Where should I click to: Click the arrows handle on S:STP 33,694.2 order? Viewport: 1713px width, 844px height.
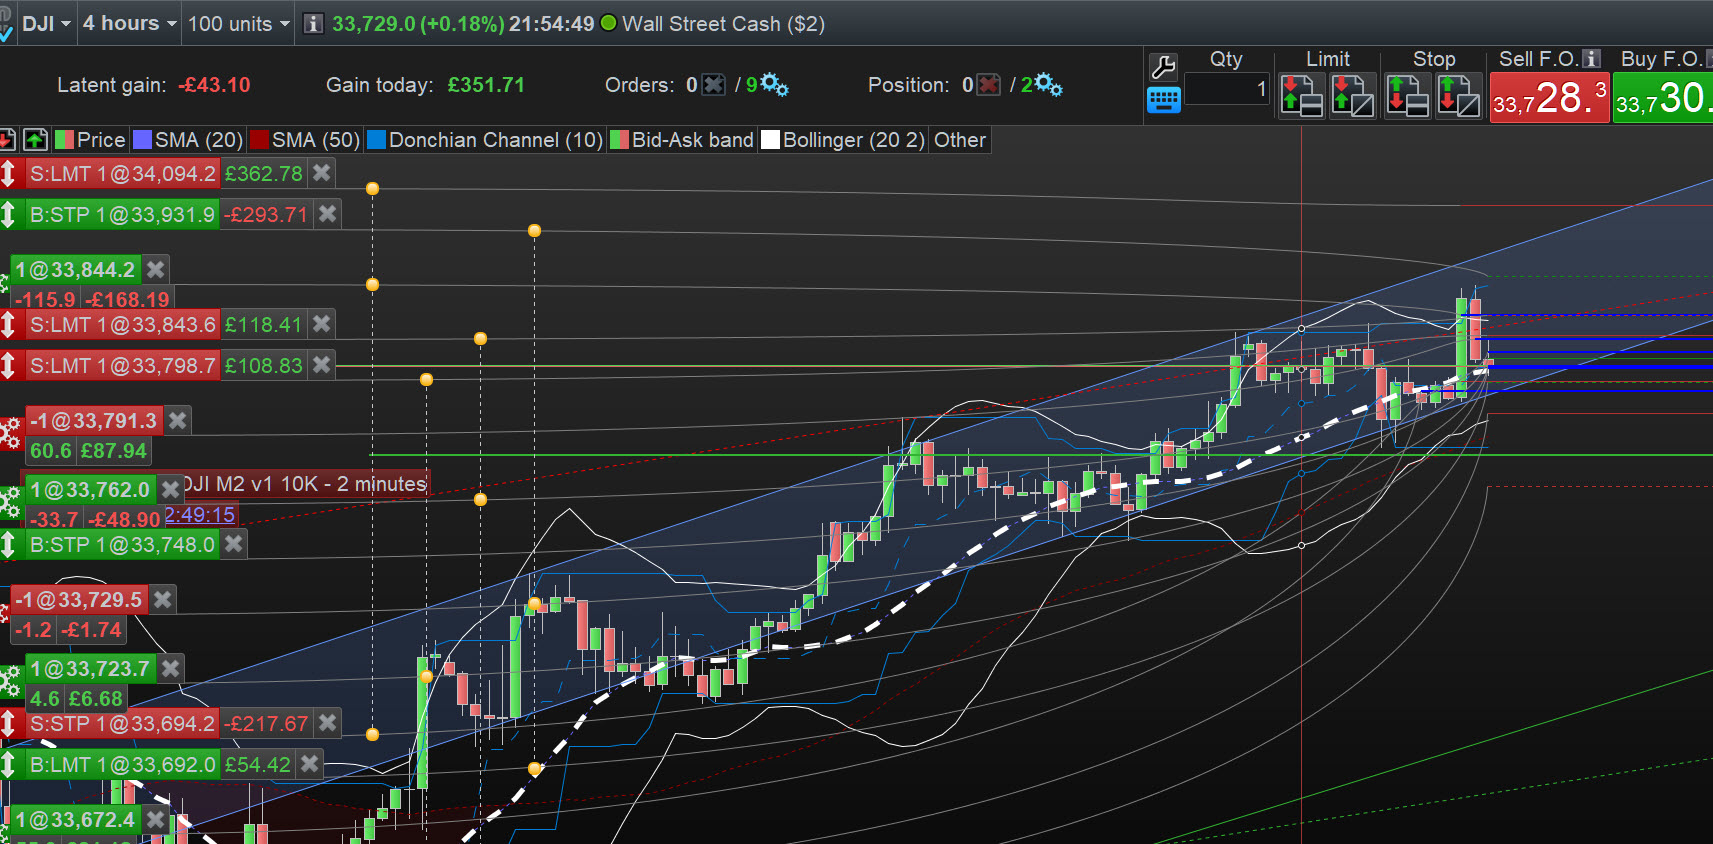coord(9,724)
